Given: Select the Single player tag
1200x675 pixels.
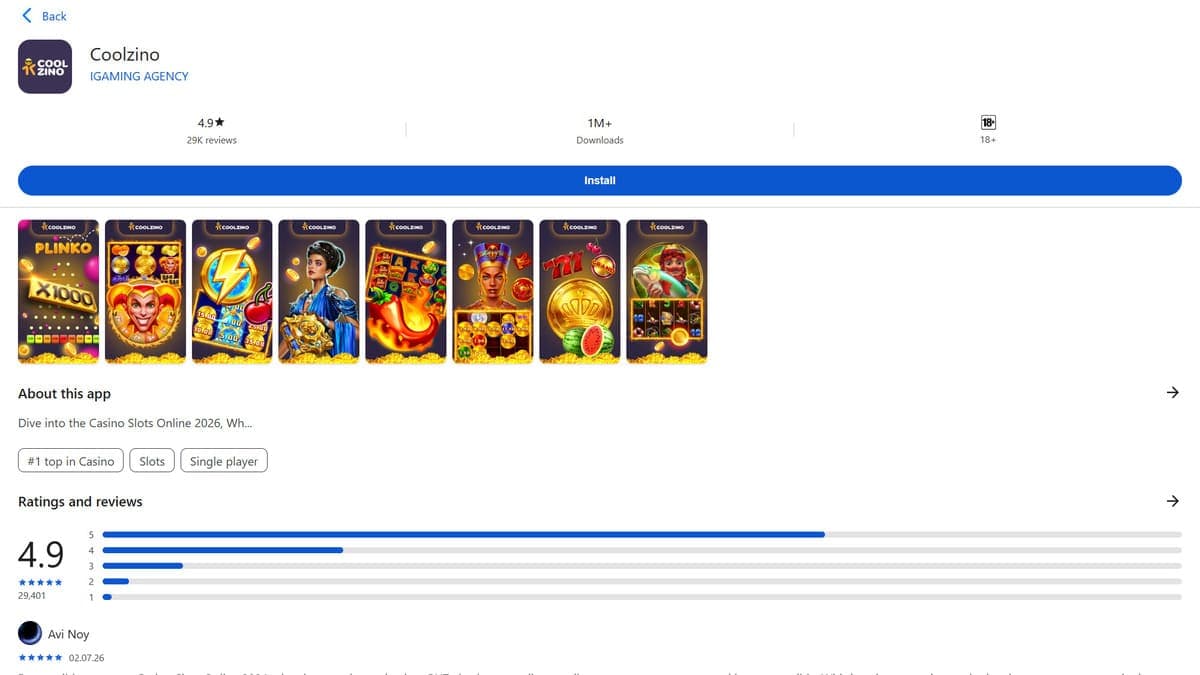Looking at the screenshot, I should pos(224,461).
